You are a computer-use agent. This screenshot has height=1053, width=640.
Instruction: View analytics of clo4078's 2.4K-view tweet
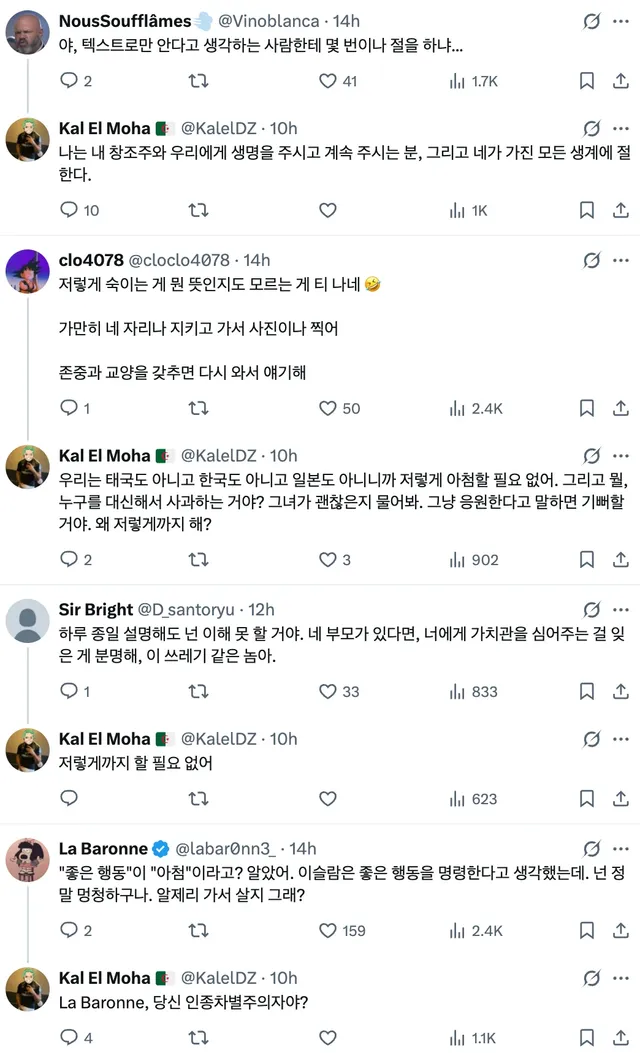pyautogui.click(x=457, y=408)
